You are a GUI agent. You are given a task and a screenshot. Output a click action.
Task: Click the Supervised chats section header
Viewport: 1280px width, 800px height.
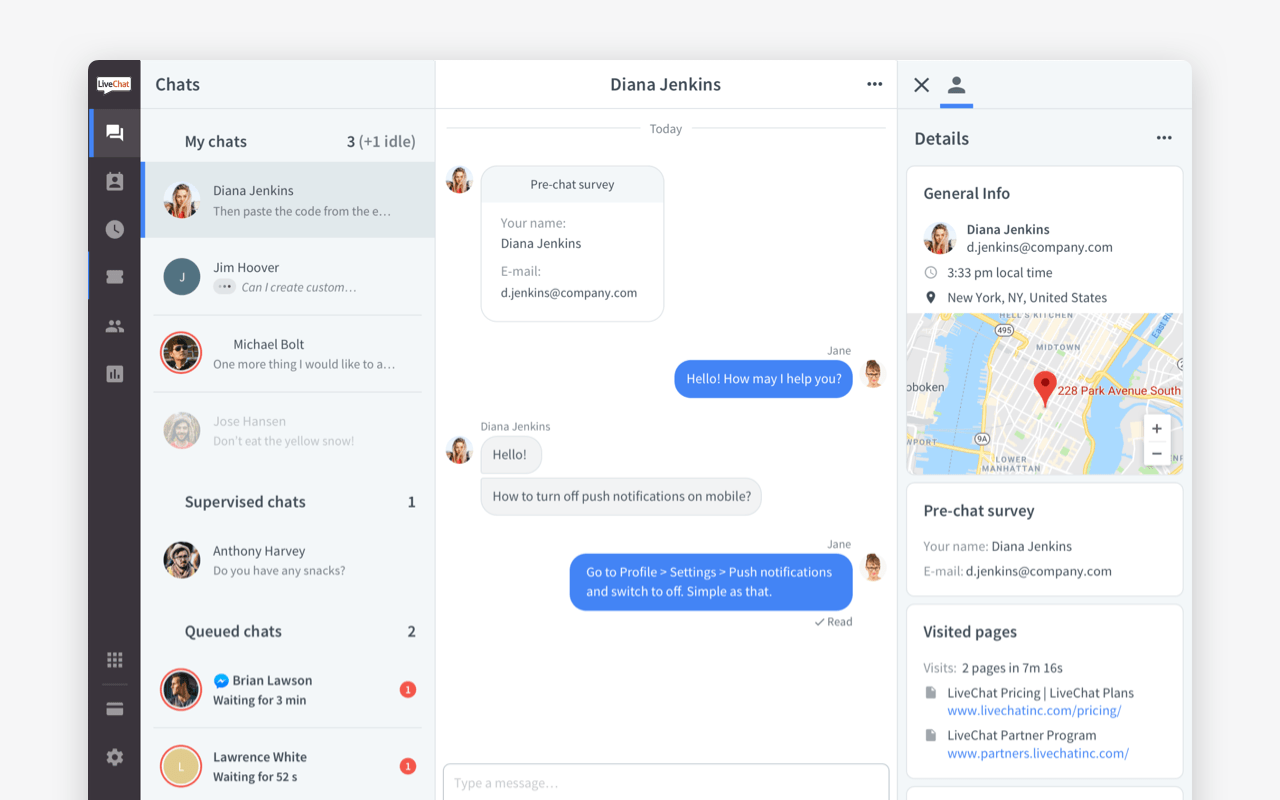coord(245,502)
